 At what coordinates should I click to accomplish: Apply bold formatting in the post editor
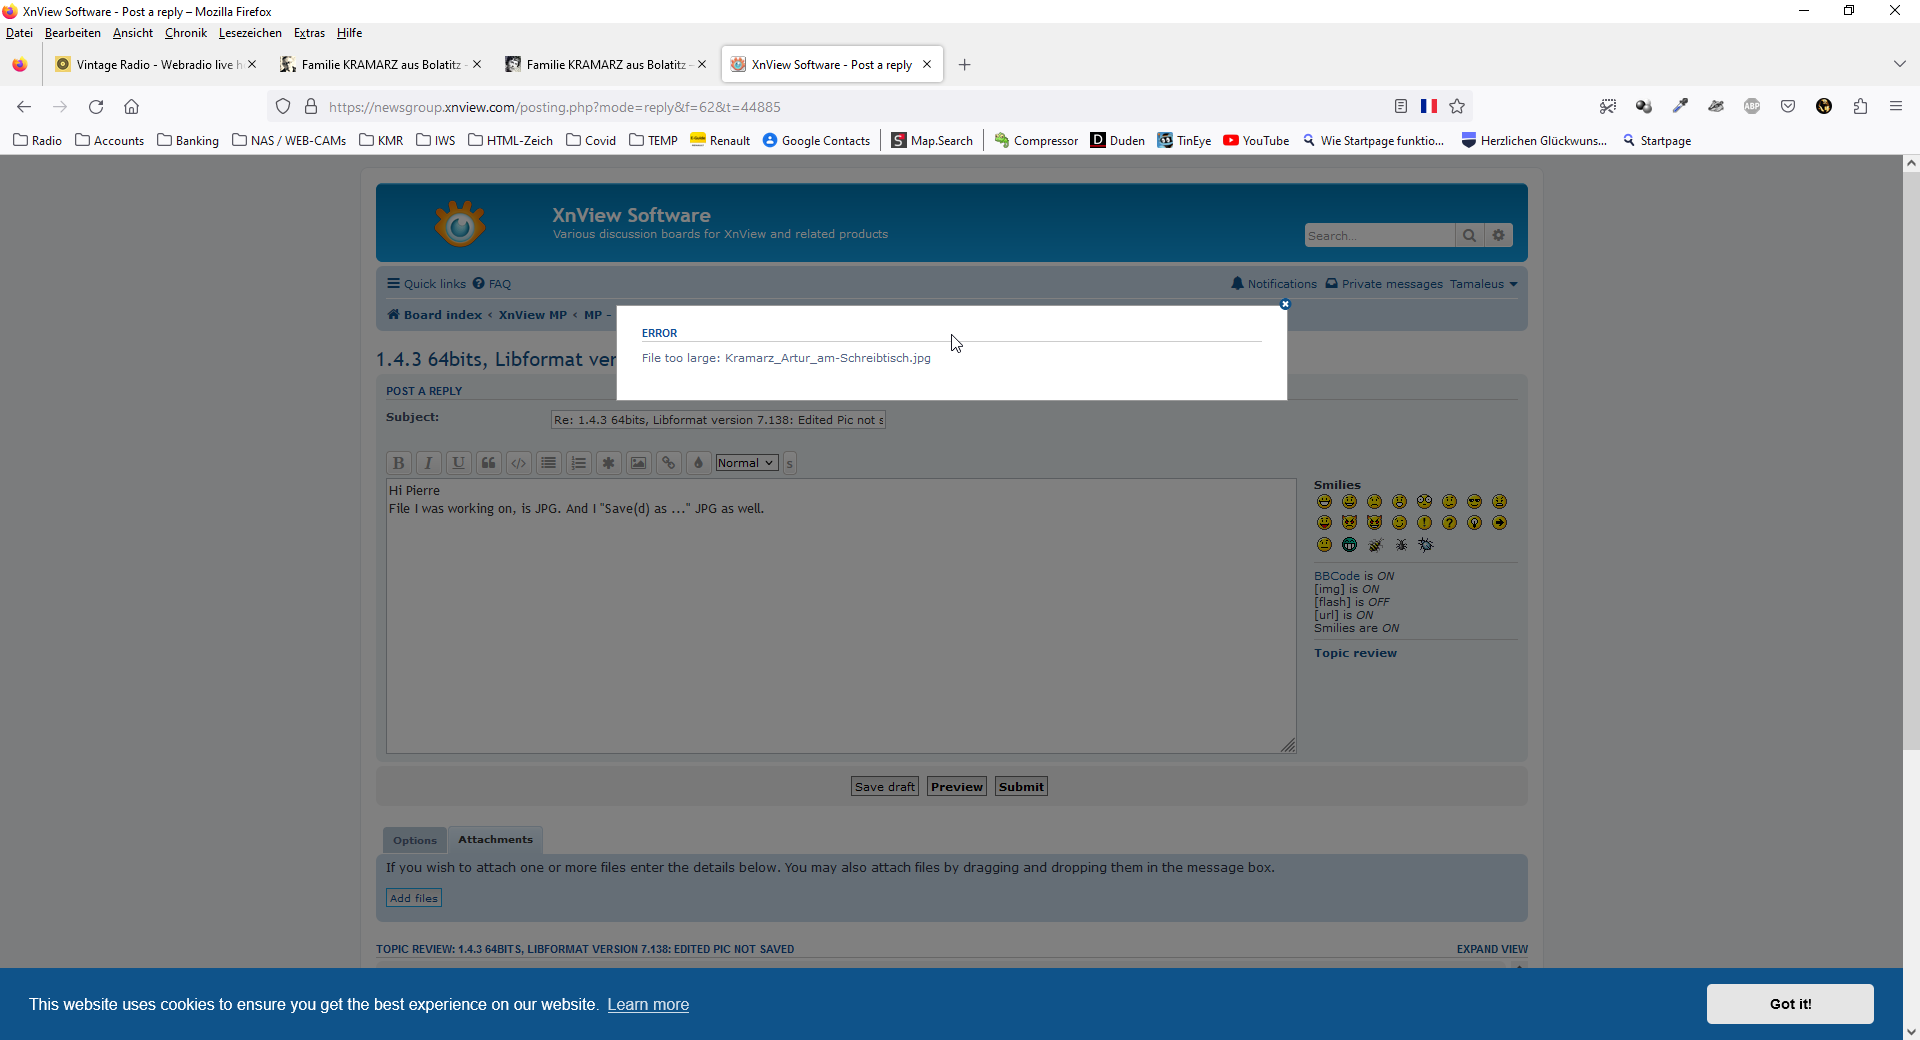click(398, 463)
